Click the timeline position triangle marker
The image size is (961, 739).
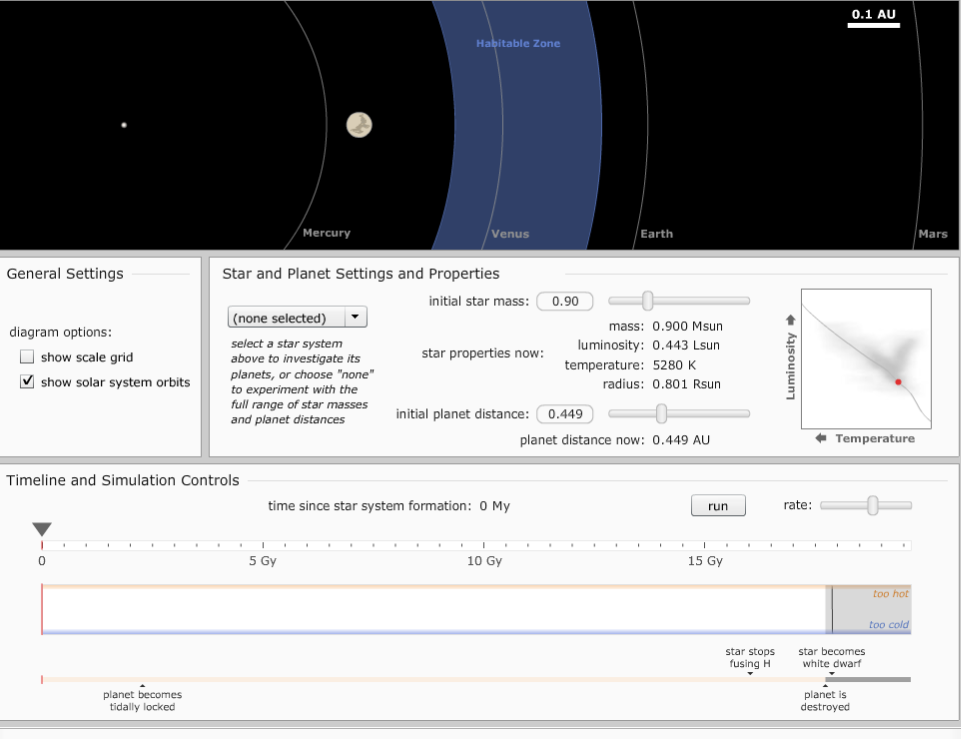(x=42, y=529)
